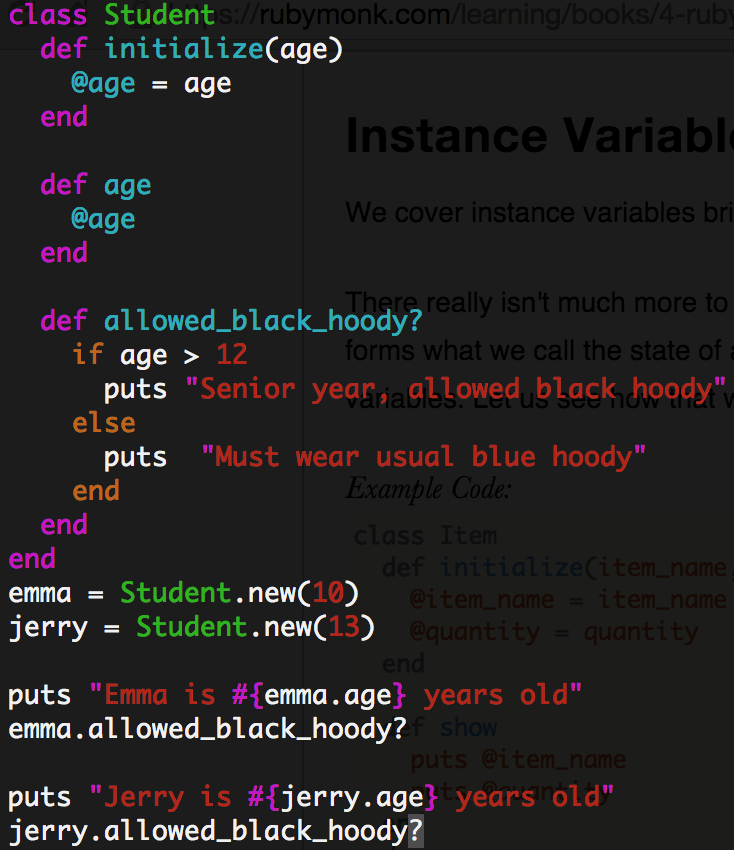Click the orange 'else' keyword

[104, 423]
